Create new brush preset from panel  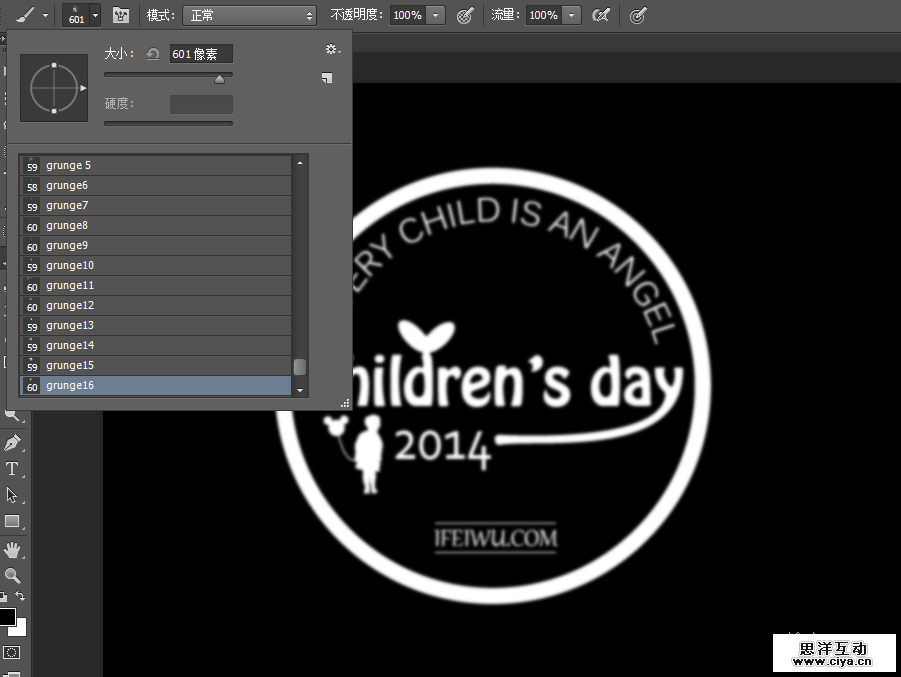coord(327,78)
